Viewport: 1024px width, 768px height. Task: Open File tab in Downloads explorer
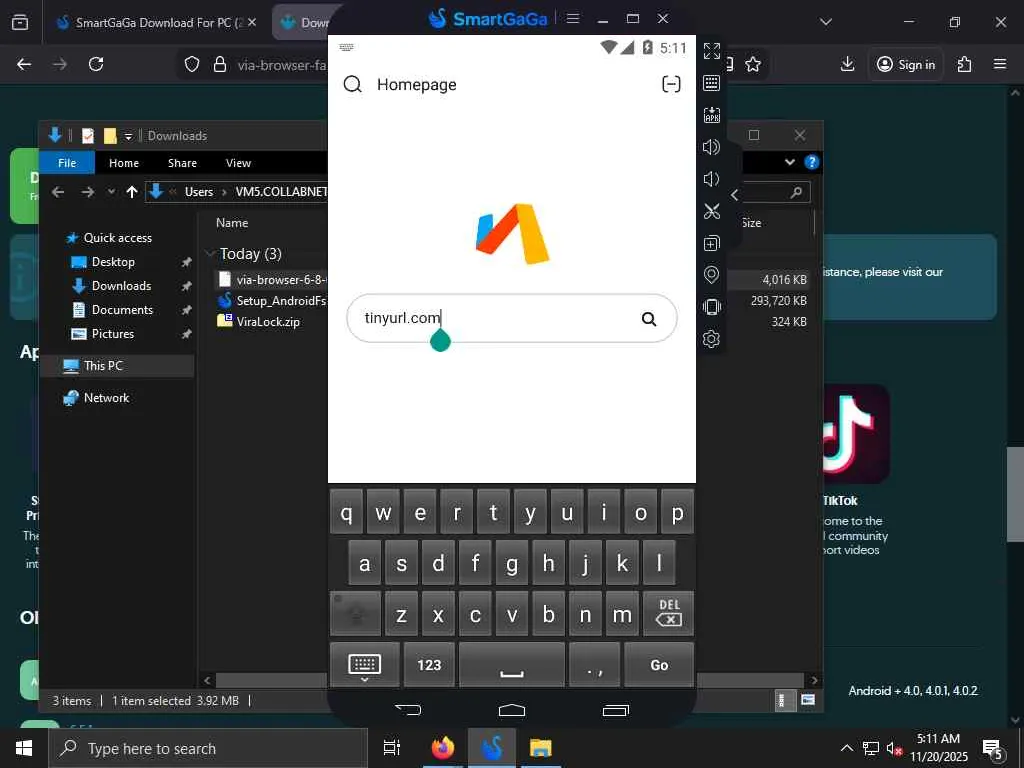point(67,163)
